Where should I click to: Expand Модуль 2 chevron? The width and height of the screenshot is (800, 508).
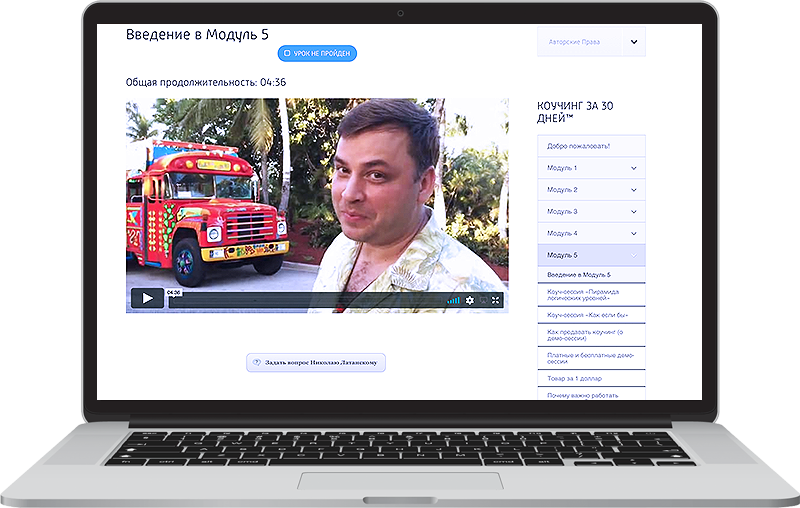tap(634, 190)
